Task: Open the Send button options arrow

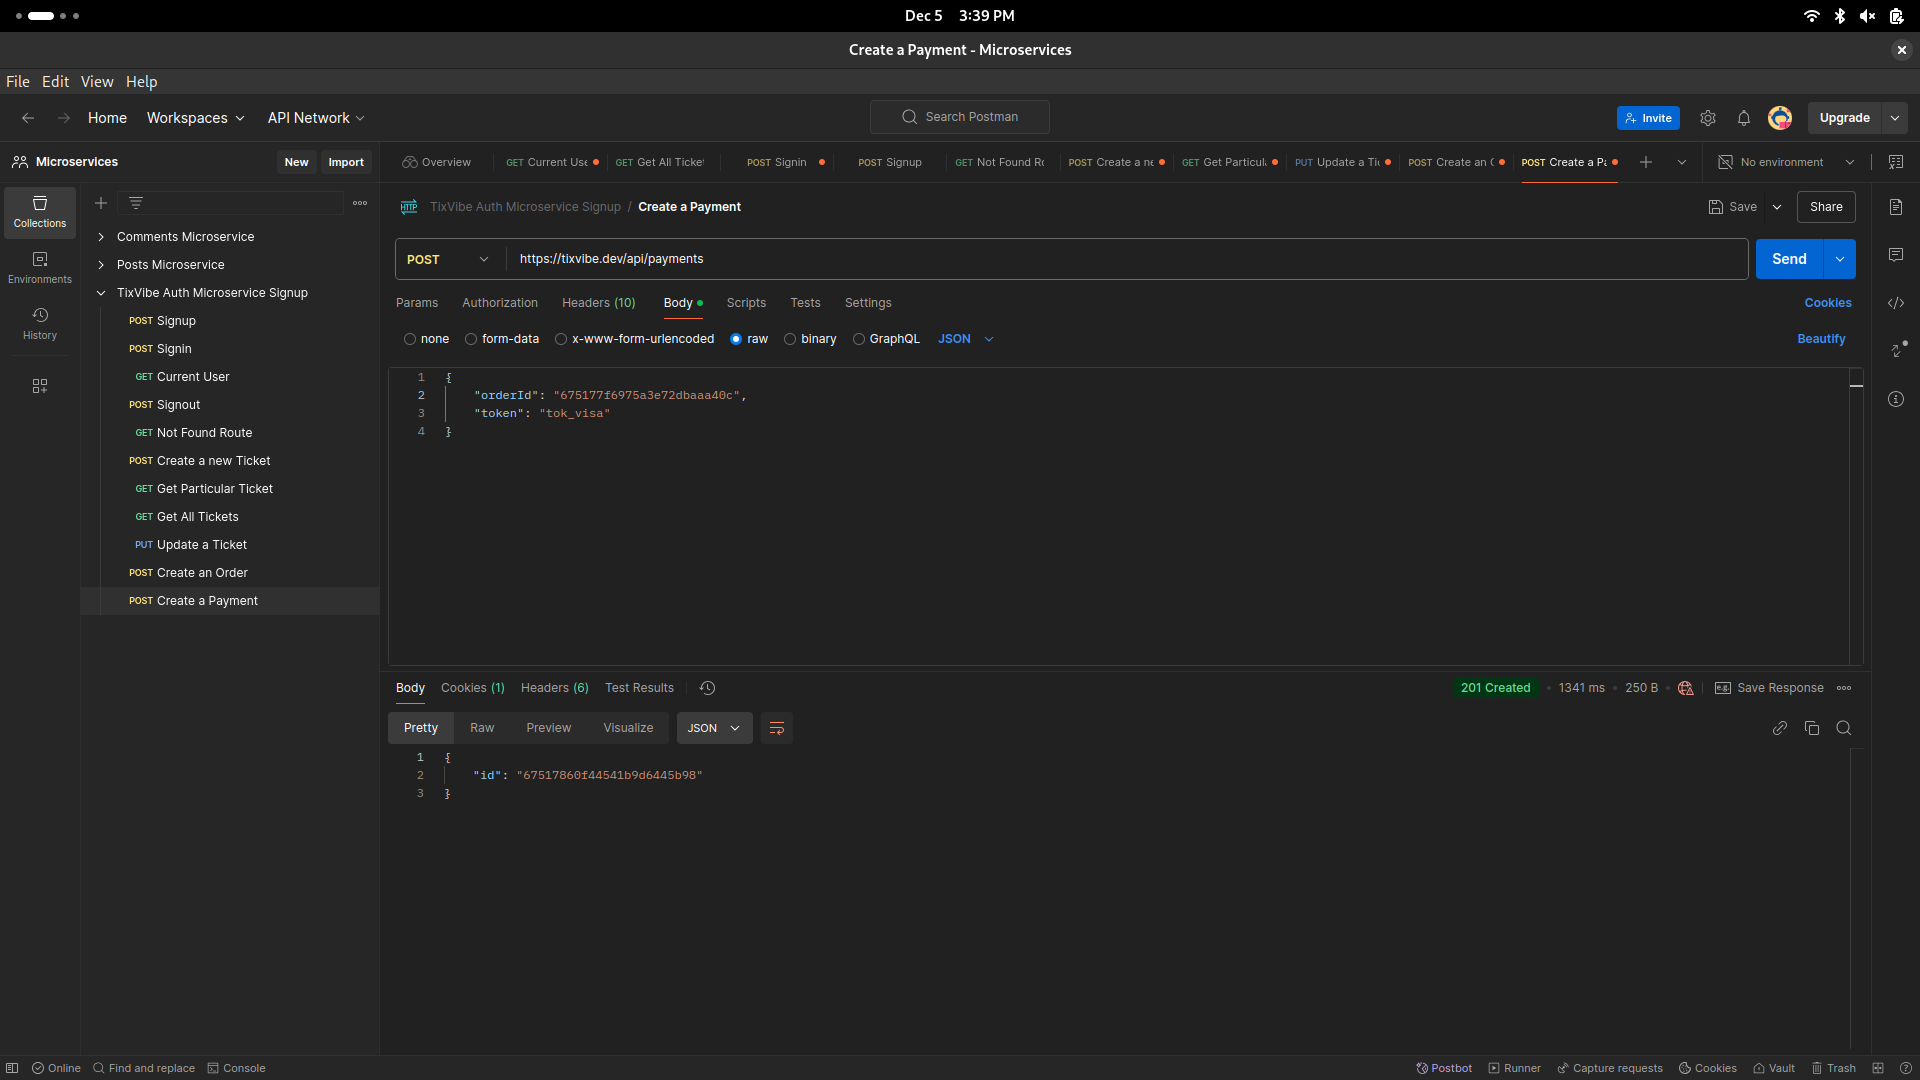Action: 1840,259
